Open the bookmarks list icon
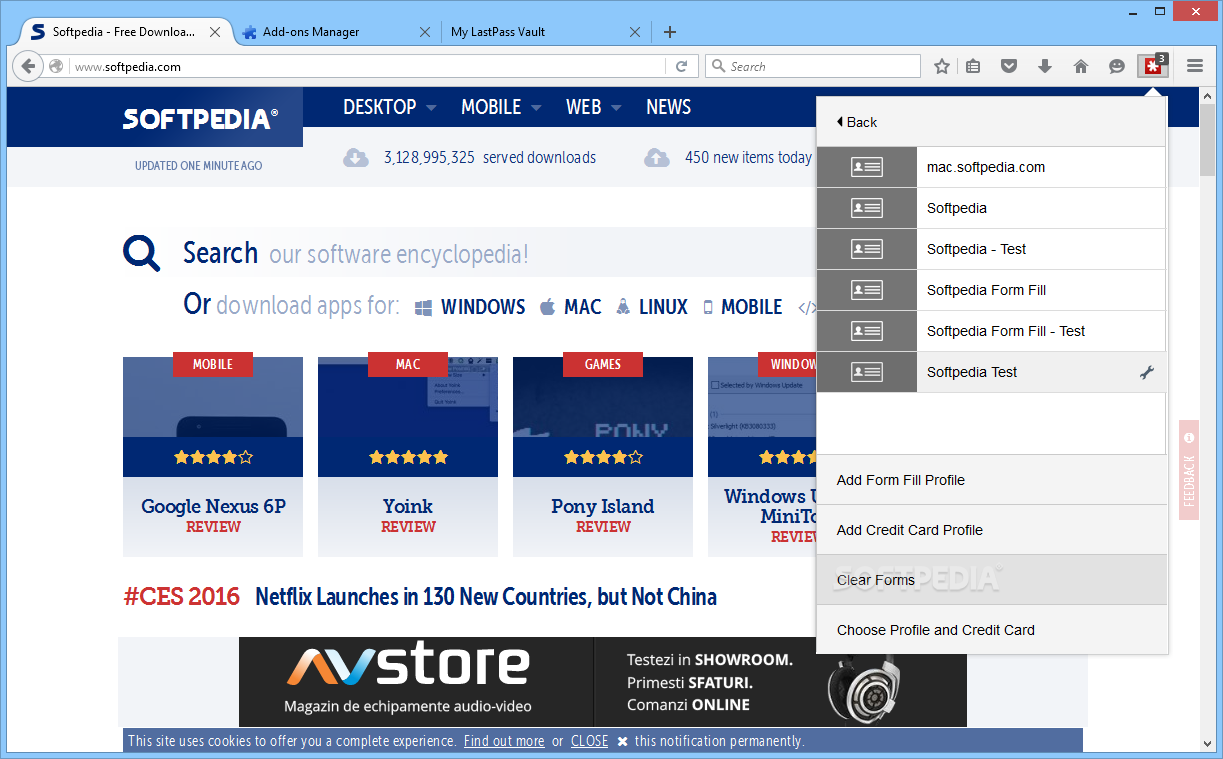 point(973,66)
